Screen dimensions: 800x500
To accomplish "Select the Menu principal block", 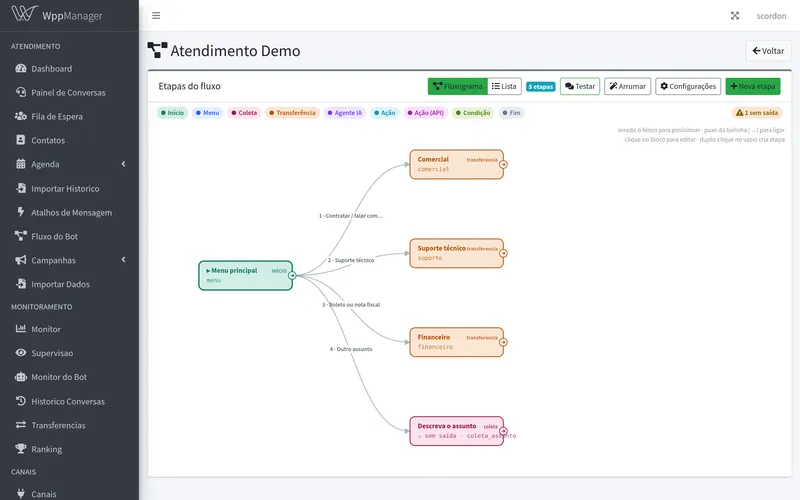I will coord(245,276).
